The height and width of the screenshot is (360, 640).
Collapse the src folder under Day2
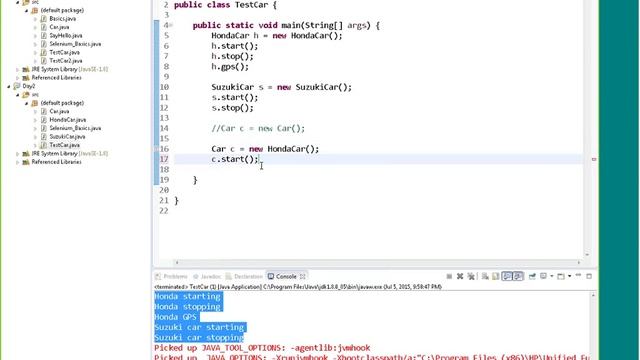[x=18, y=95]
